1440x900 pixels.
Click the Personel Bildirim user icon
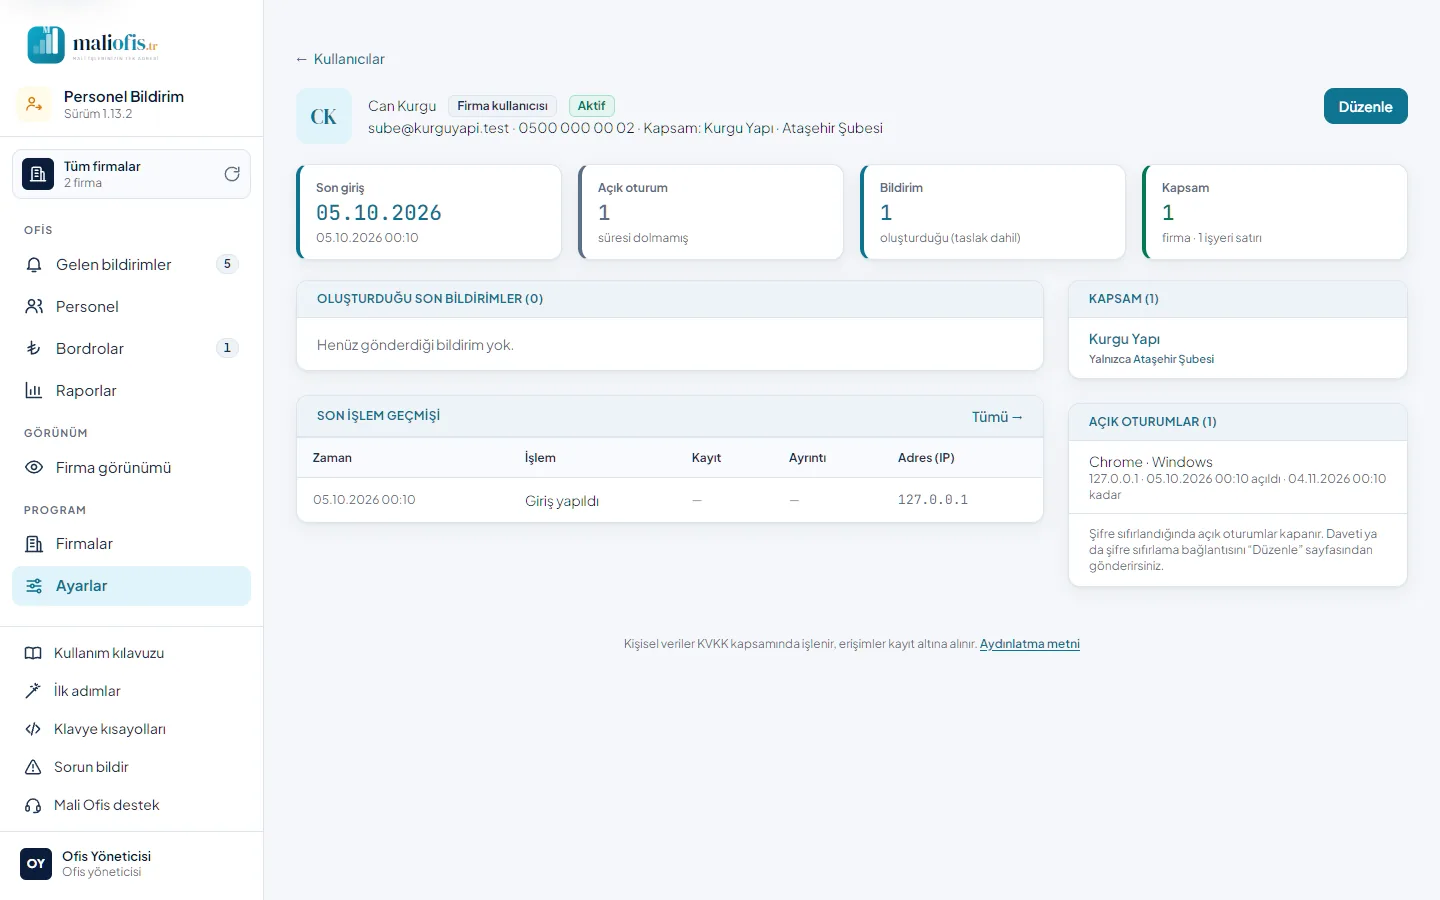click(34, 104)
